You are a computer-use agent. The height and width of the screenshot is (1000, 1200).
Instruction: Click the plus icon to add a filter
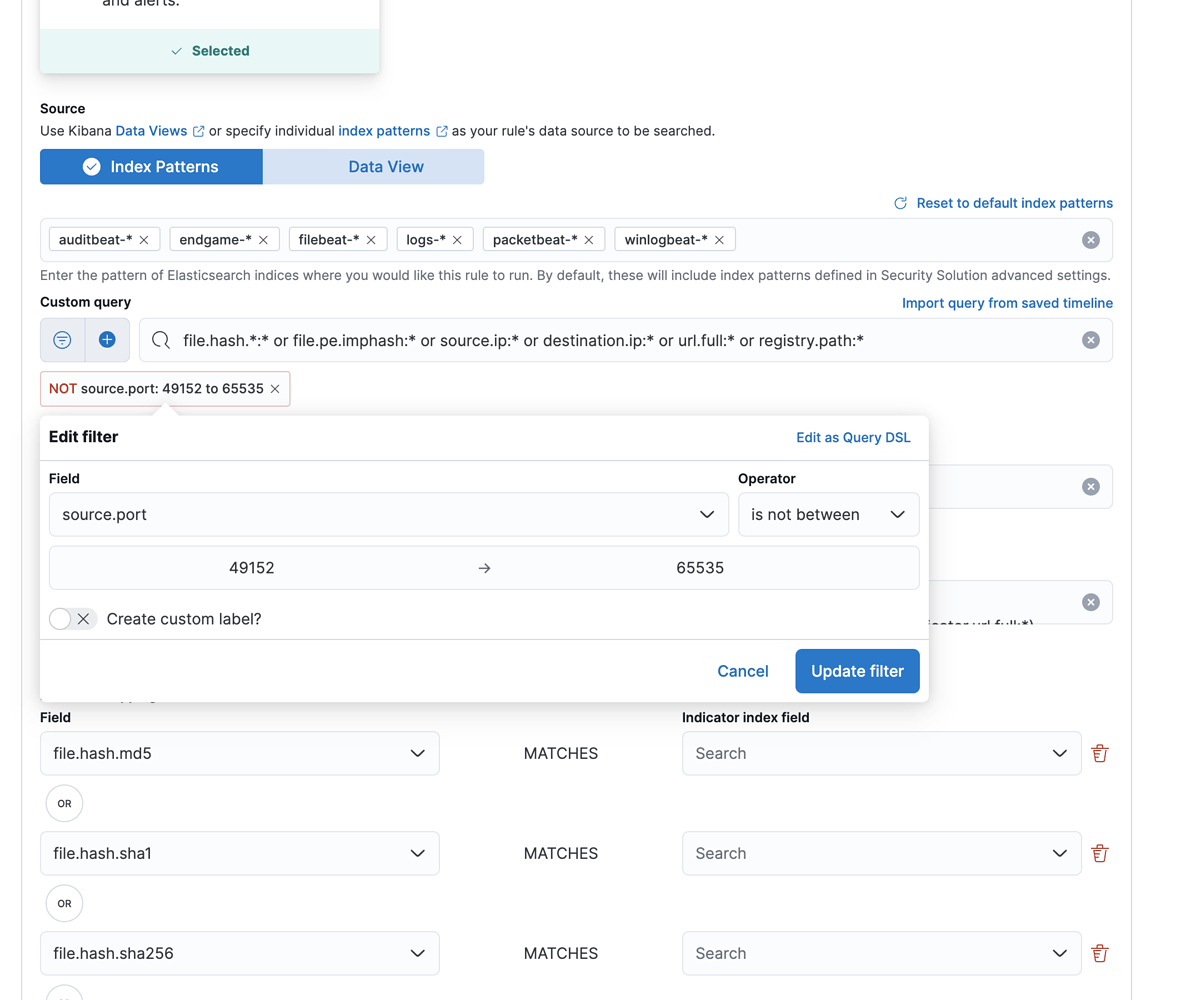(104, 340)
